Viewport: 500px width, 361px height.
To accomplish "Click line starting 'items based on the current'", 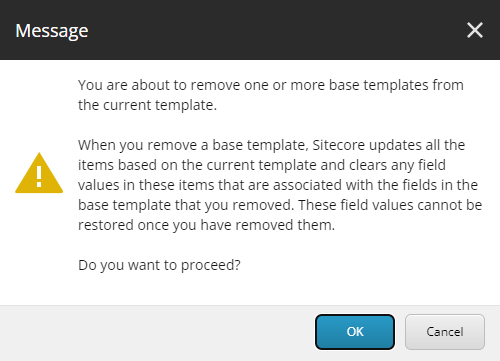I will click(262, 165).
